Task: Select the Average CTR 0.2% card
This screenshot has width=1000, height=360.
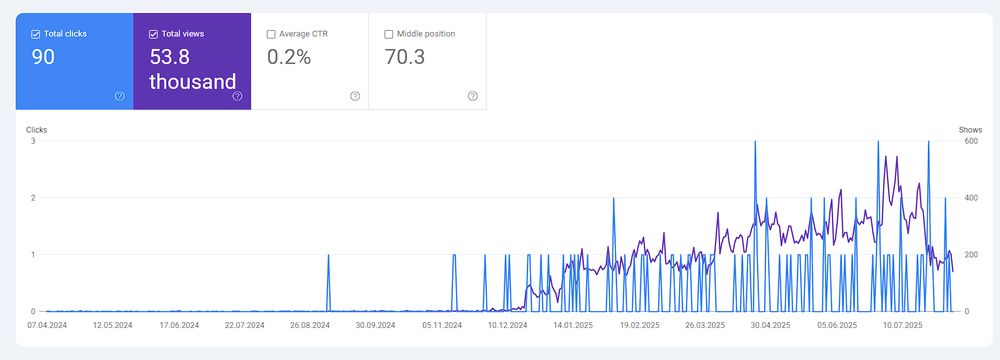Action: pos(310,61)
